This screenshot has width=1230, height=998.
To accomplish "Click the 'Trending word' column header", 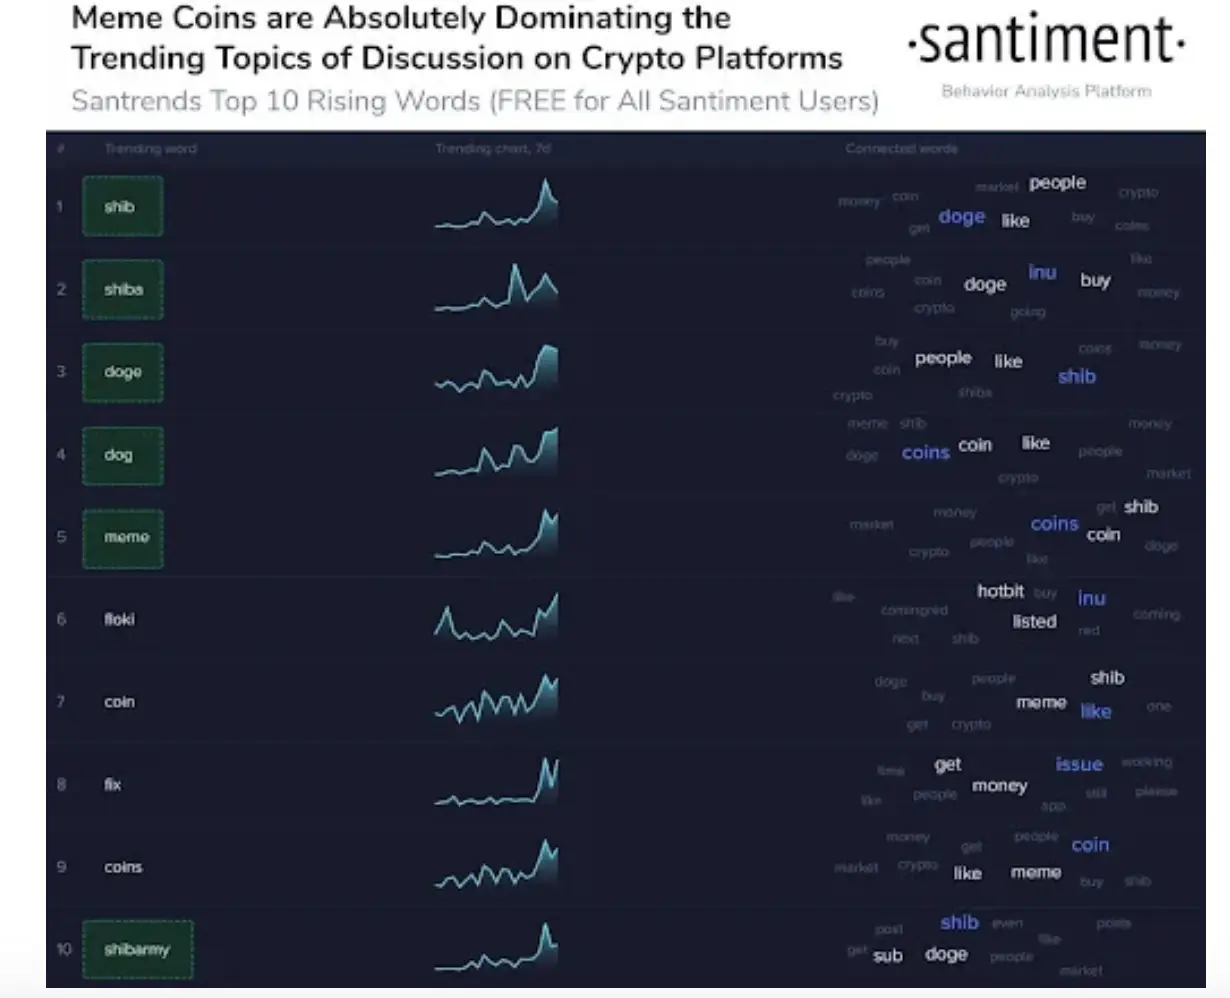I will pyautogui.click(x=151, y=149).
